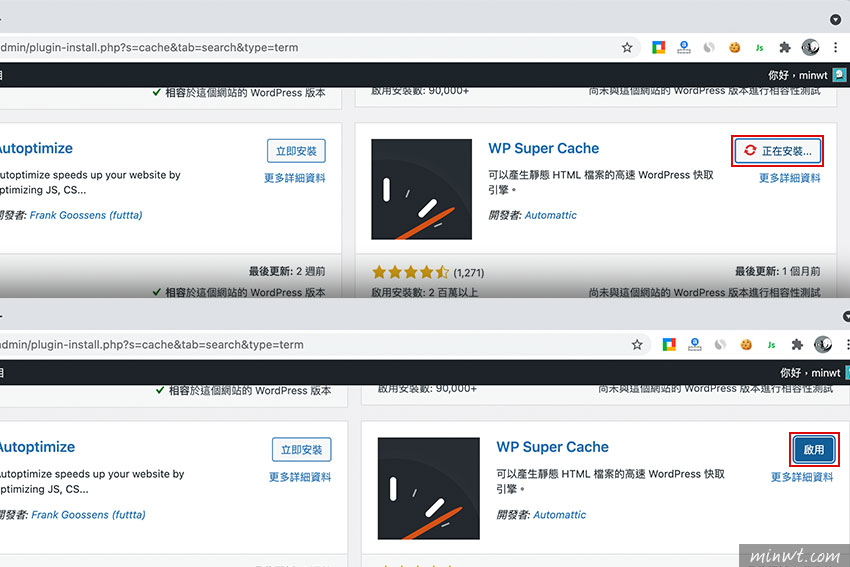Open 更多詳細資料 for Autoptimize in top window
The image size is (850, 567).
tap(294, 178)
